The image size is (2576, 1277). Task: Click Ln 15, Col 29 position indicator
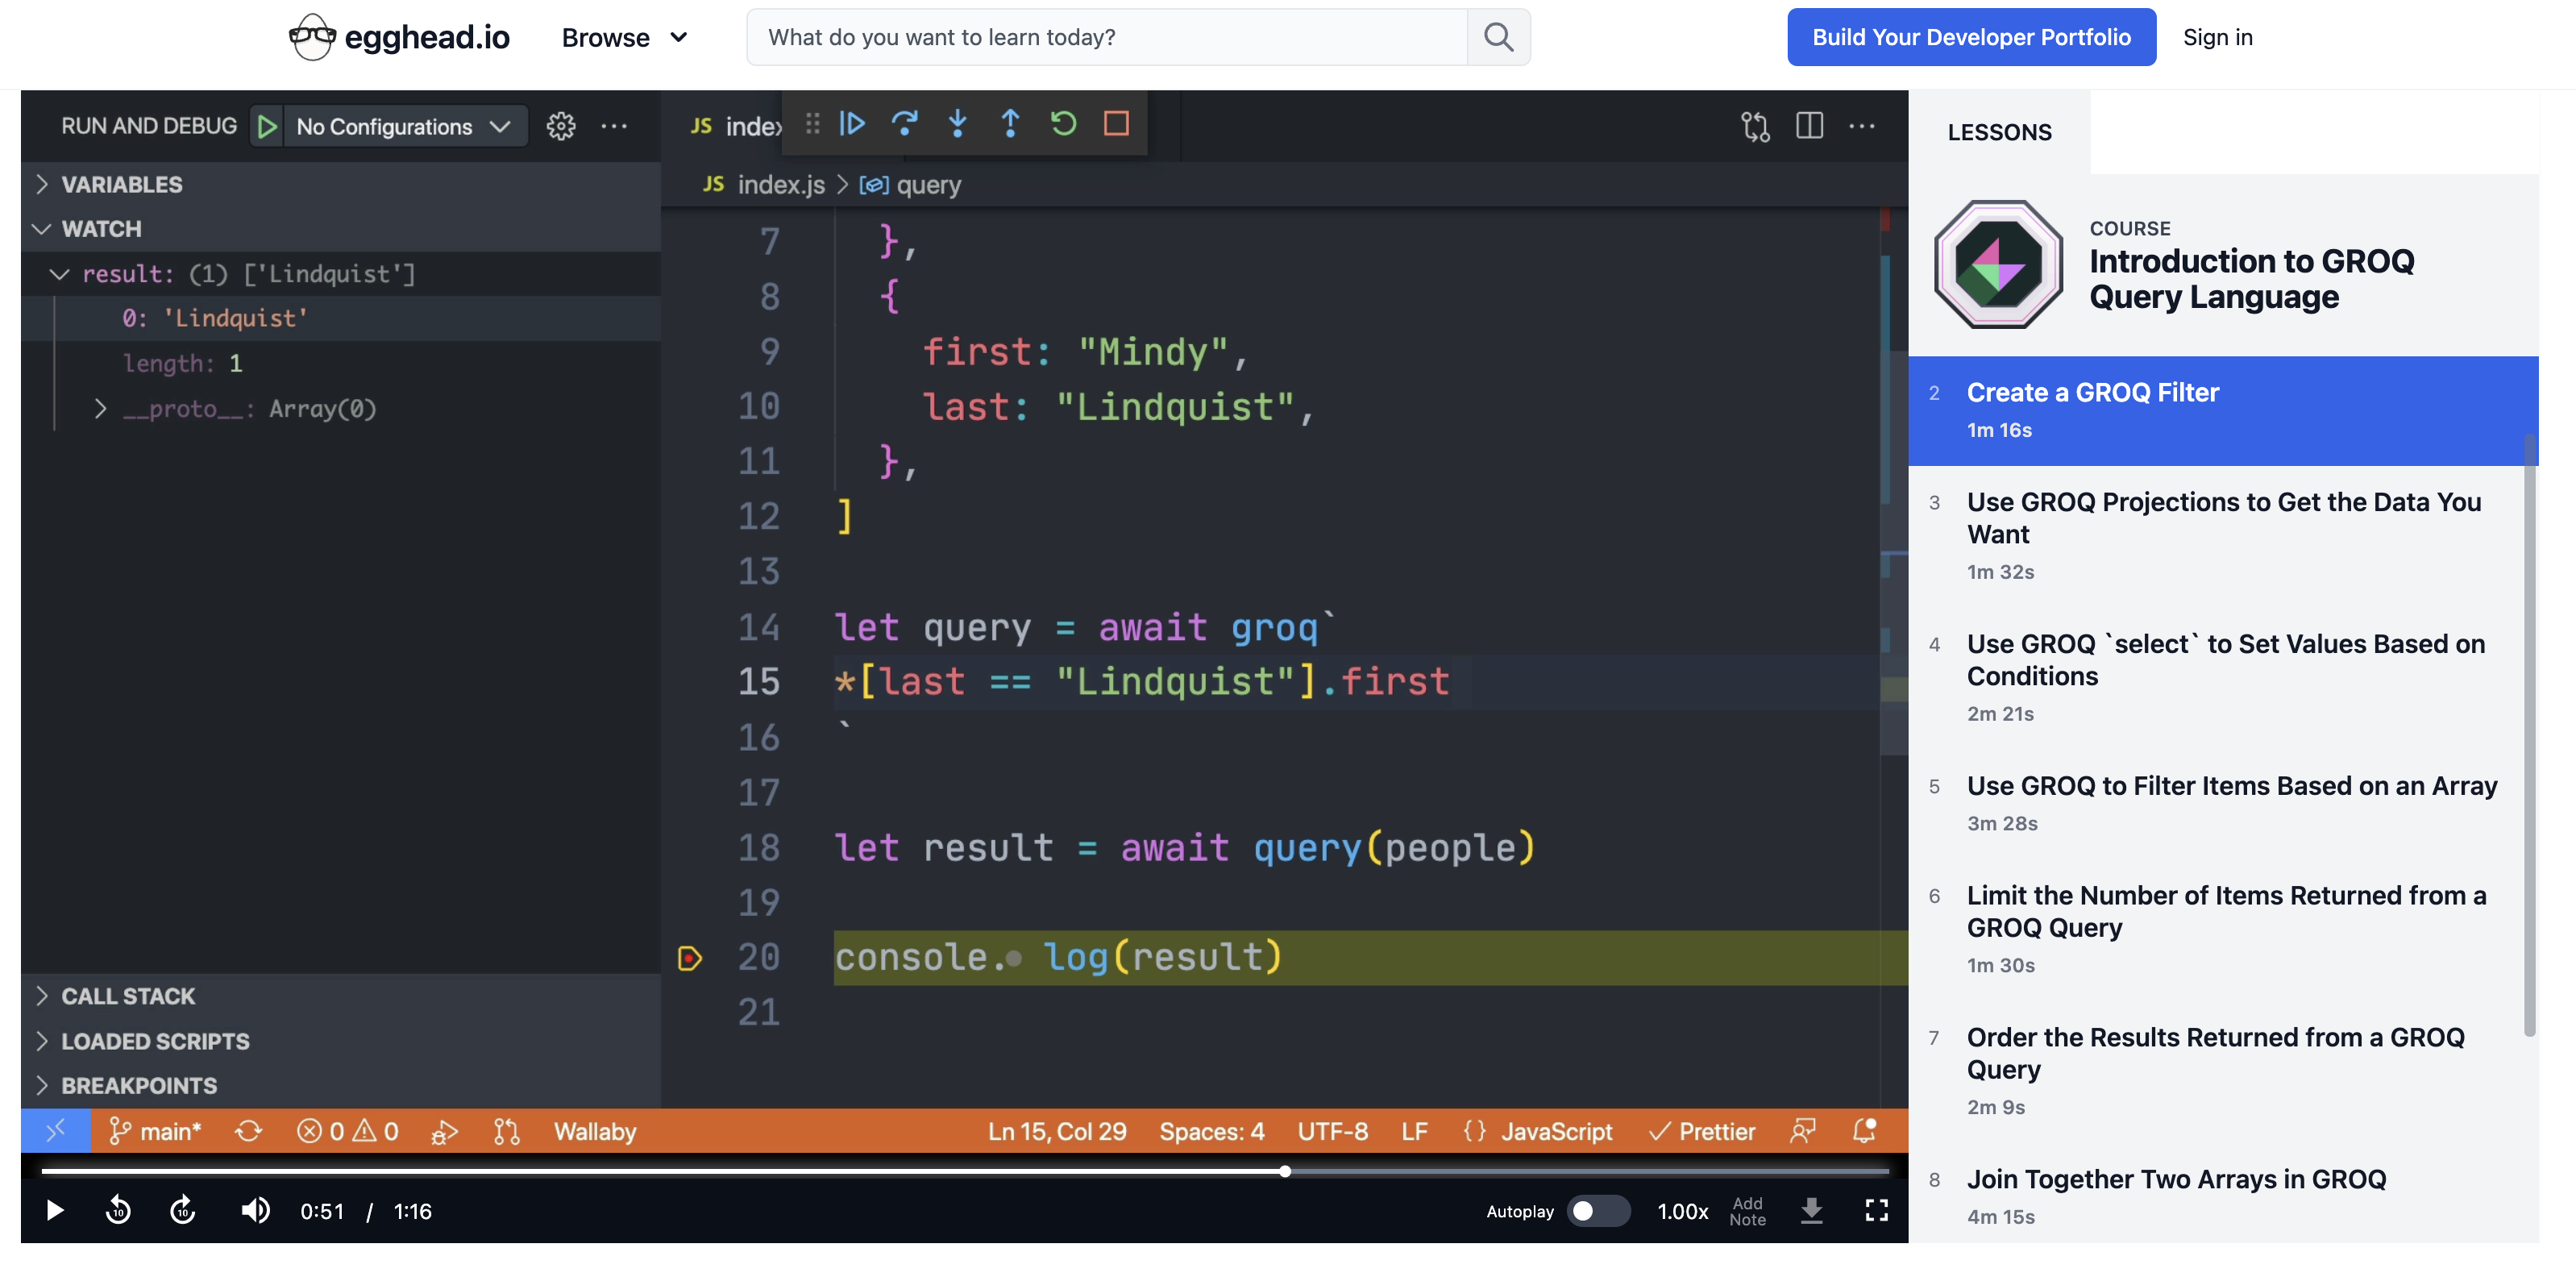(1057, 1131)
